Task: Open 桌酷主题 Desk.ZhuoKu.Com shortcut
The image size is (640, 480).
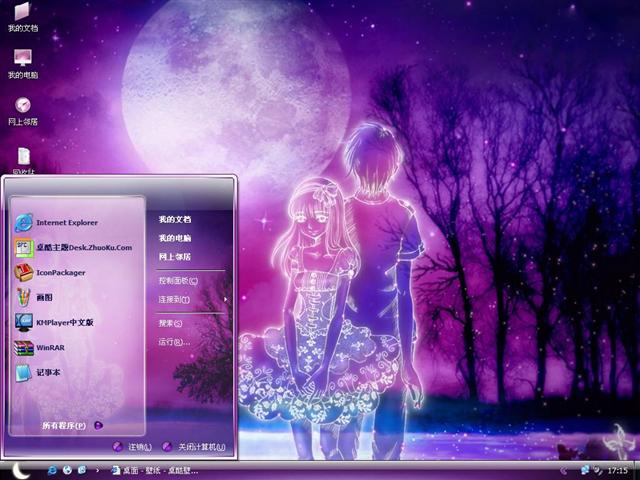Action: tap(82, 247)
